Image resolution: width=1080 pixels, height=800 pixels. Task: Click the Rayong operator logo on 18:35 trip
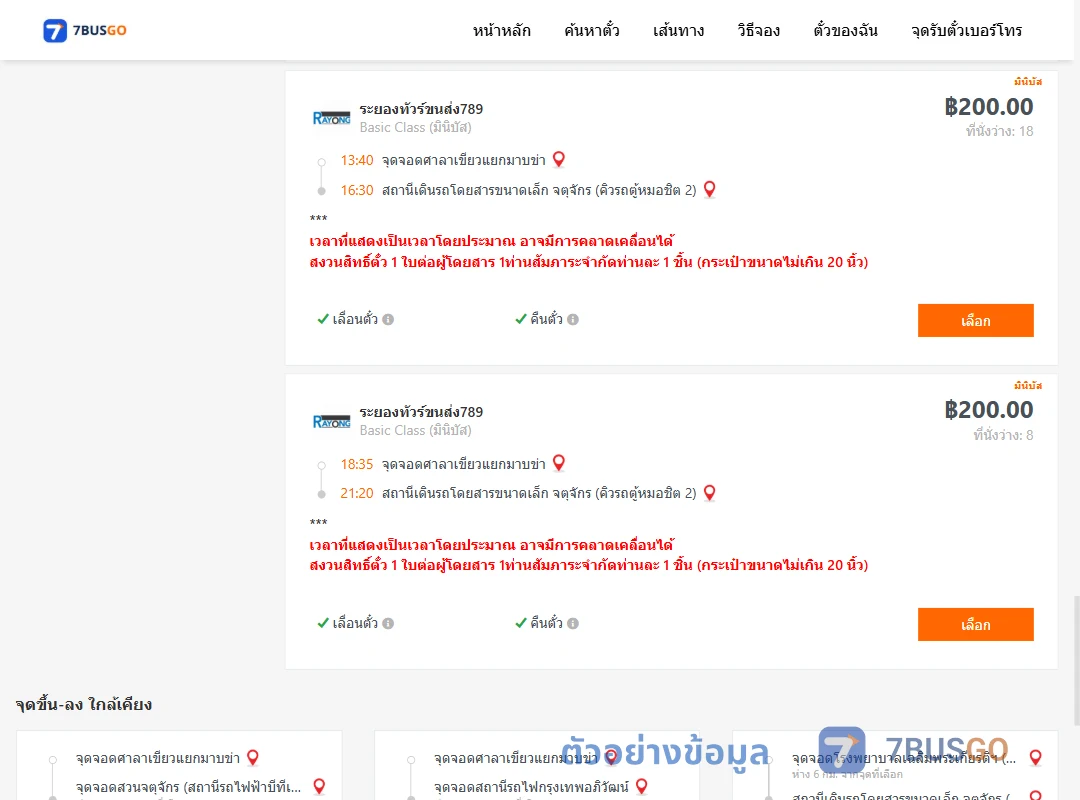(x=331, y=421)
